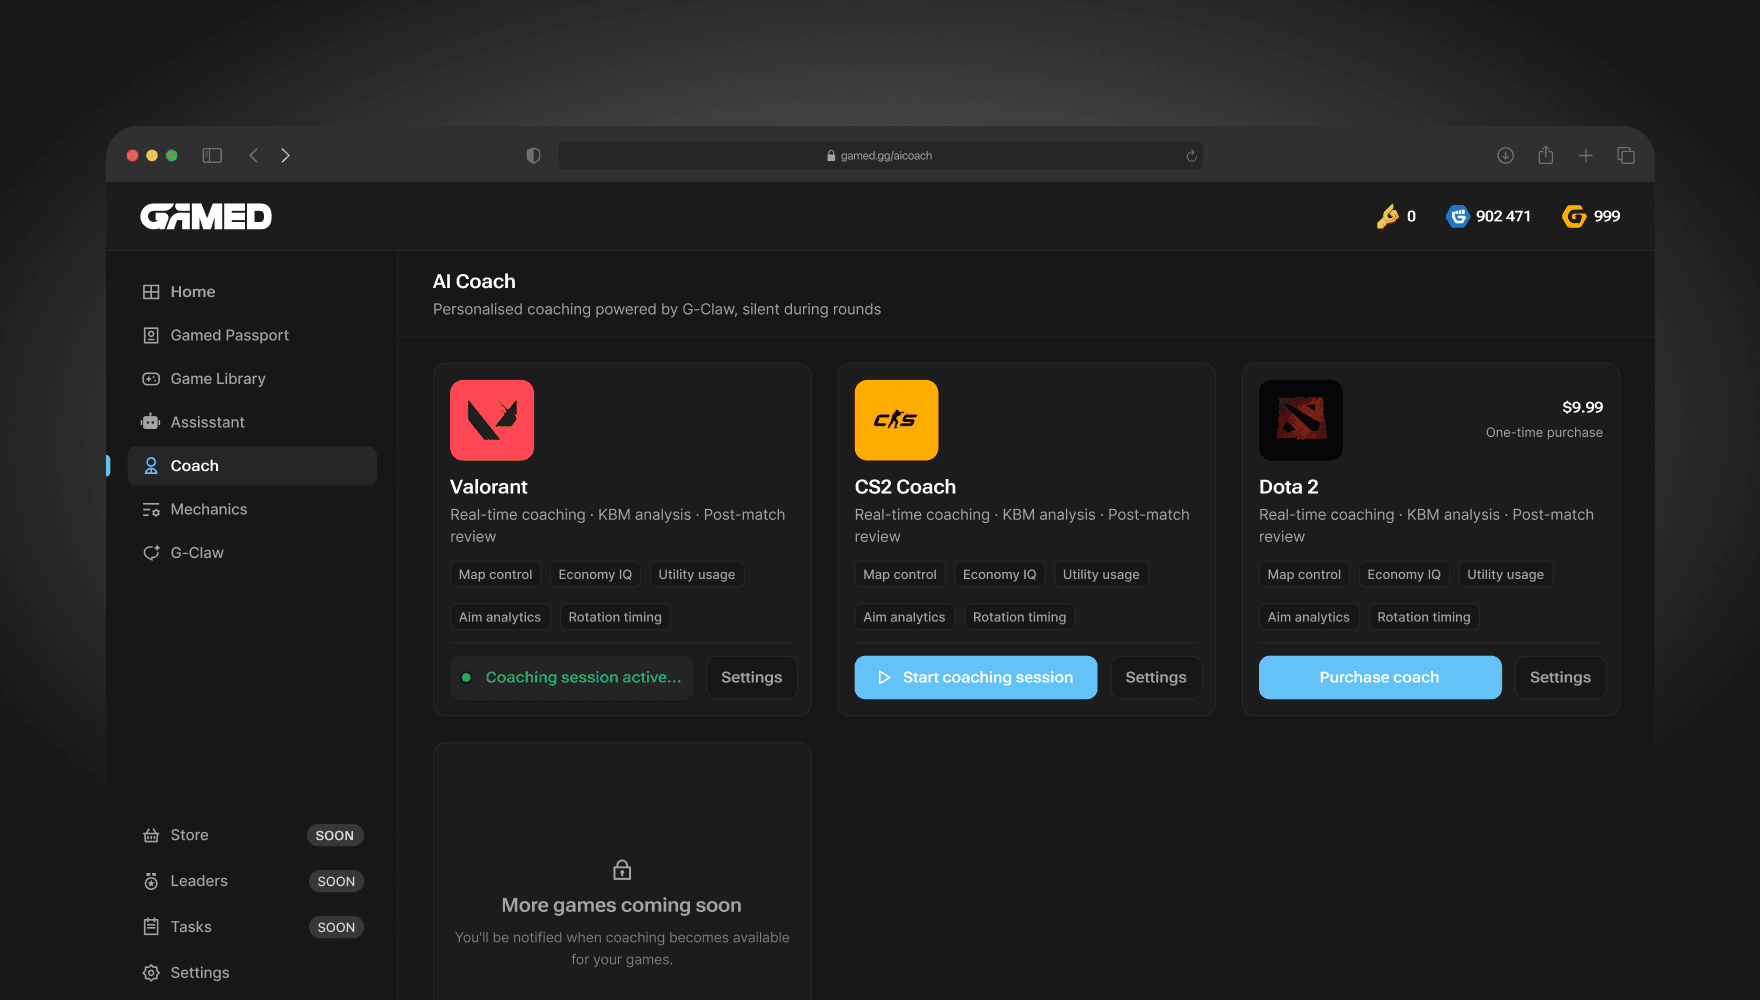1760x1000 pixels.
Task: Click the Store basket icon
Action: [151, 835]
